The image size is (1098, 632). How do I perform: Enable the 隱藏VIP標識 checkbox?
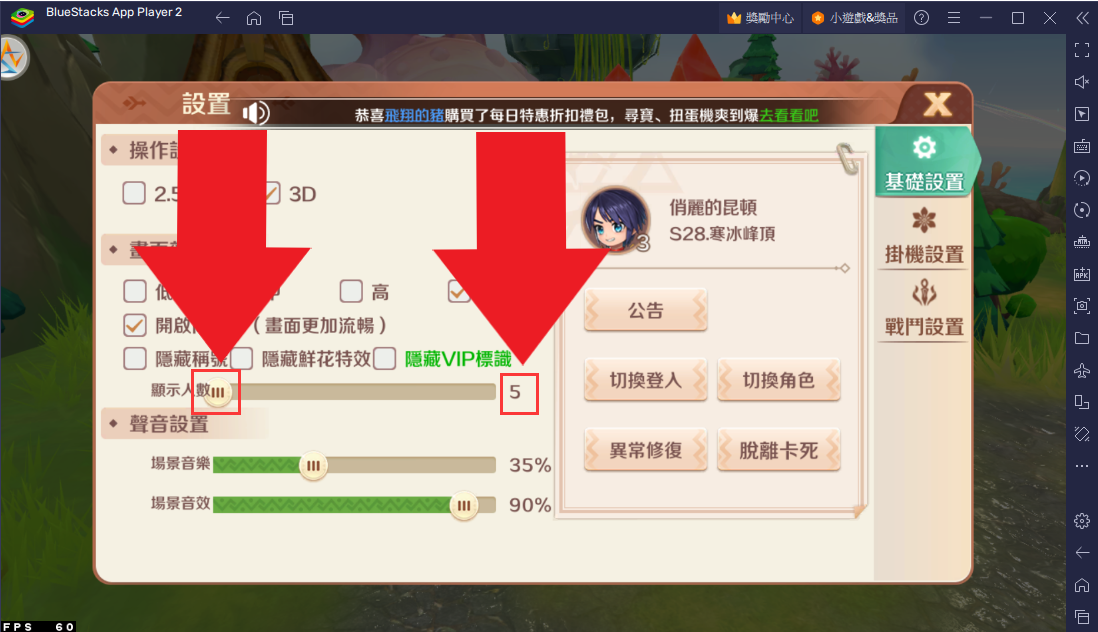(385, 359)
